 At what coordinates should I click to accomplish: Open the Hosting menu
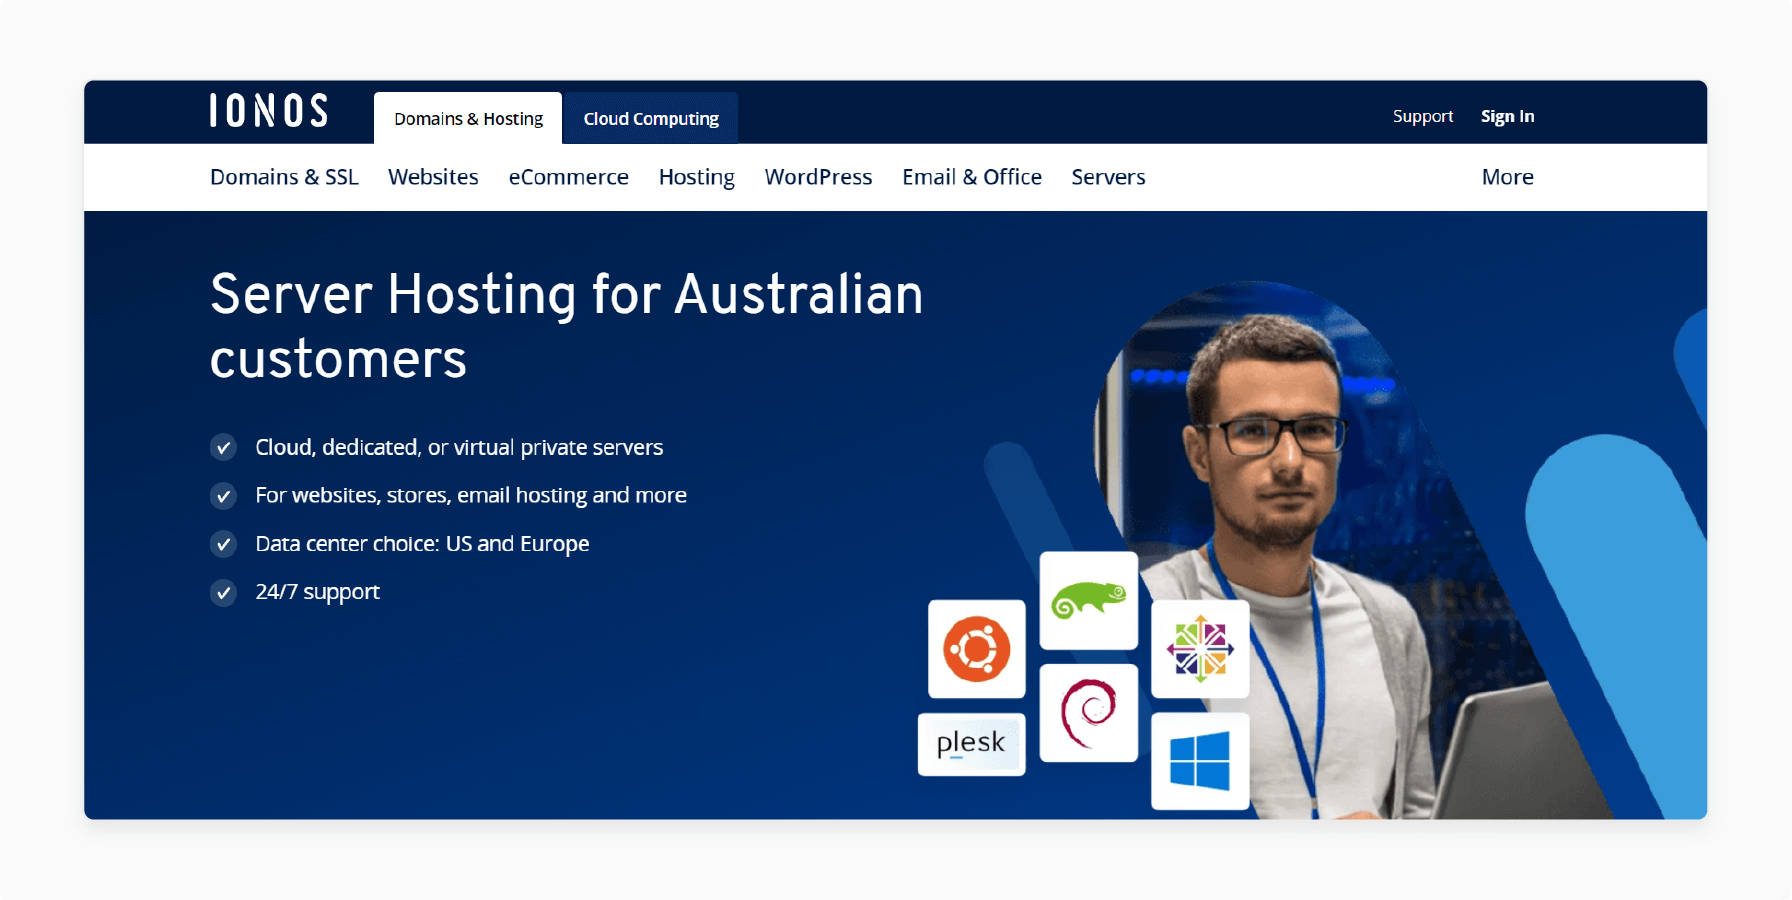pos(697,177)
